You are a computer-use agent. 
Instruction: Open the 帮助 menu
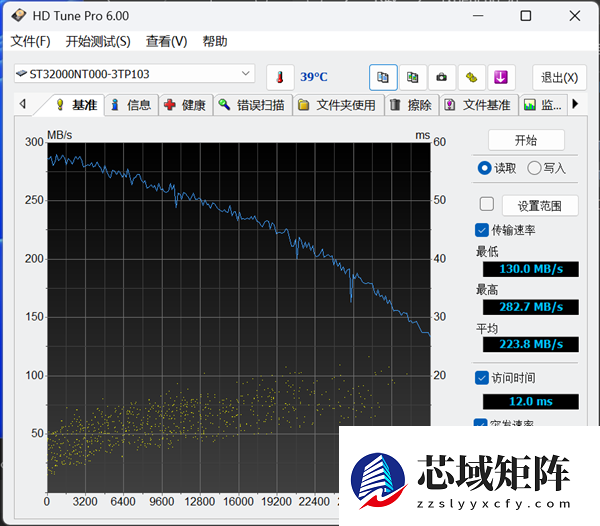(215, 41)
